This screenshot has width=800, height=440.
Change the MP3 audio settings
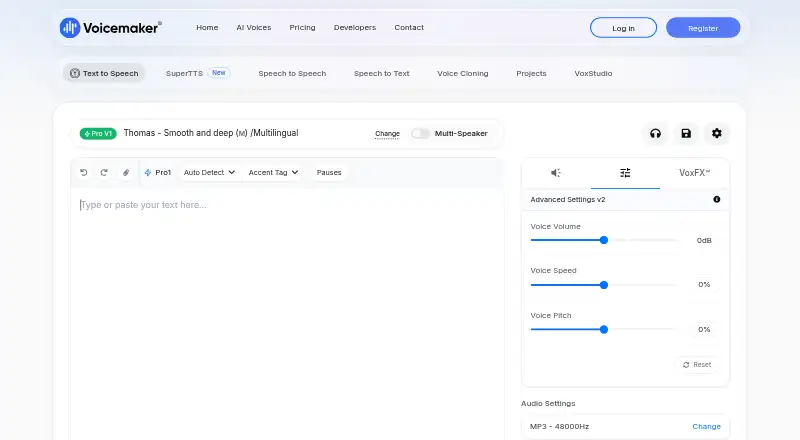coord(706,426)
